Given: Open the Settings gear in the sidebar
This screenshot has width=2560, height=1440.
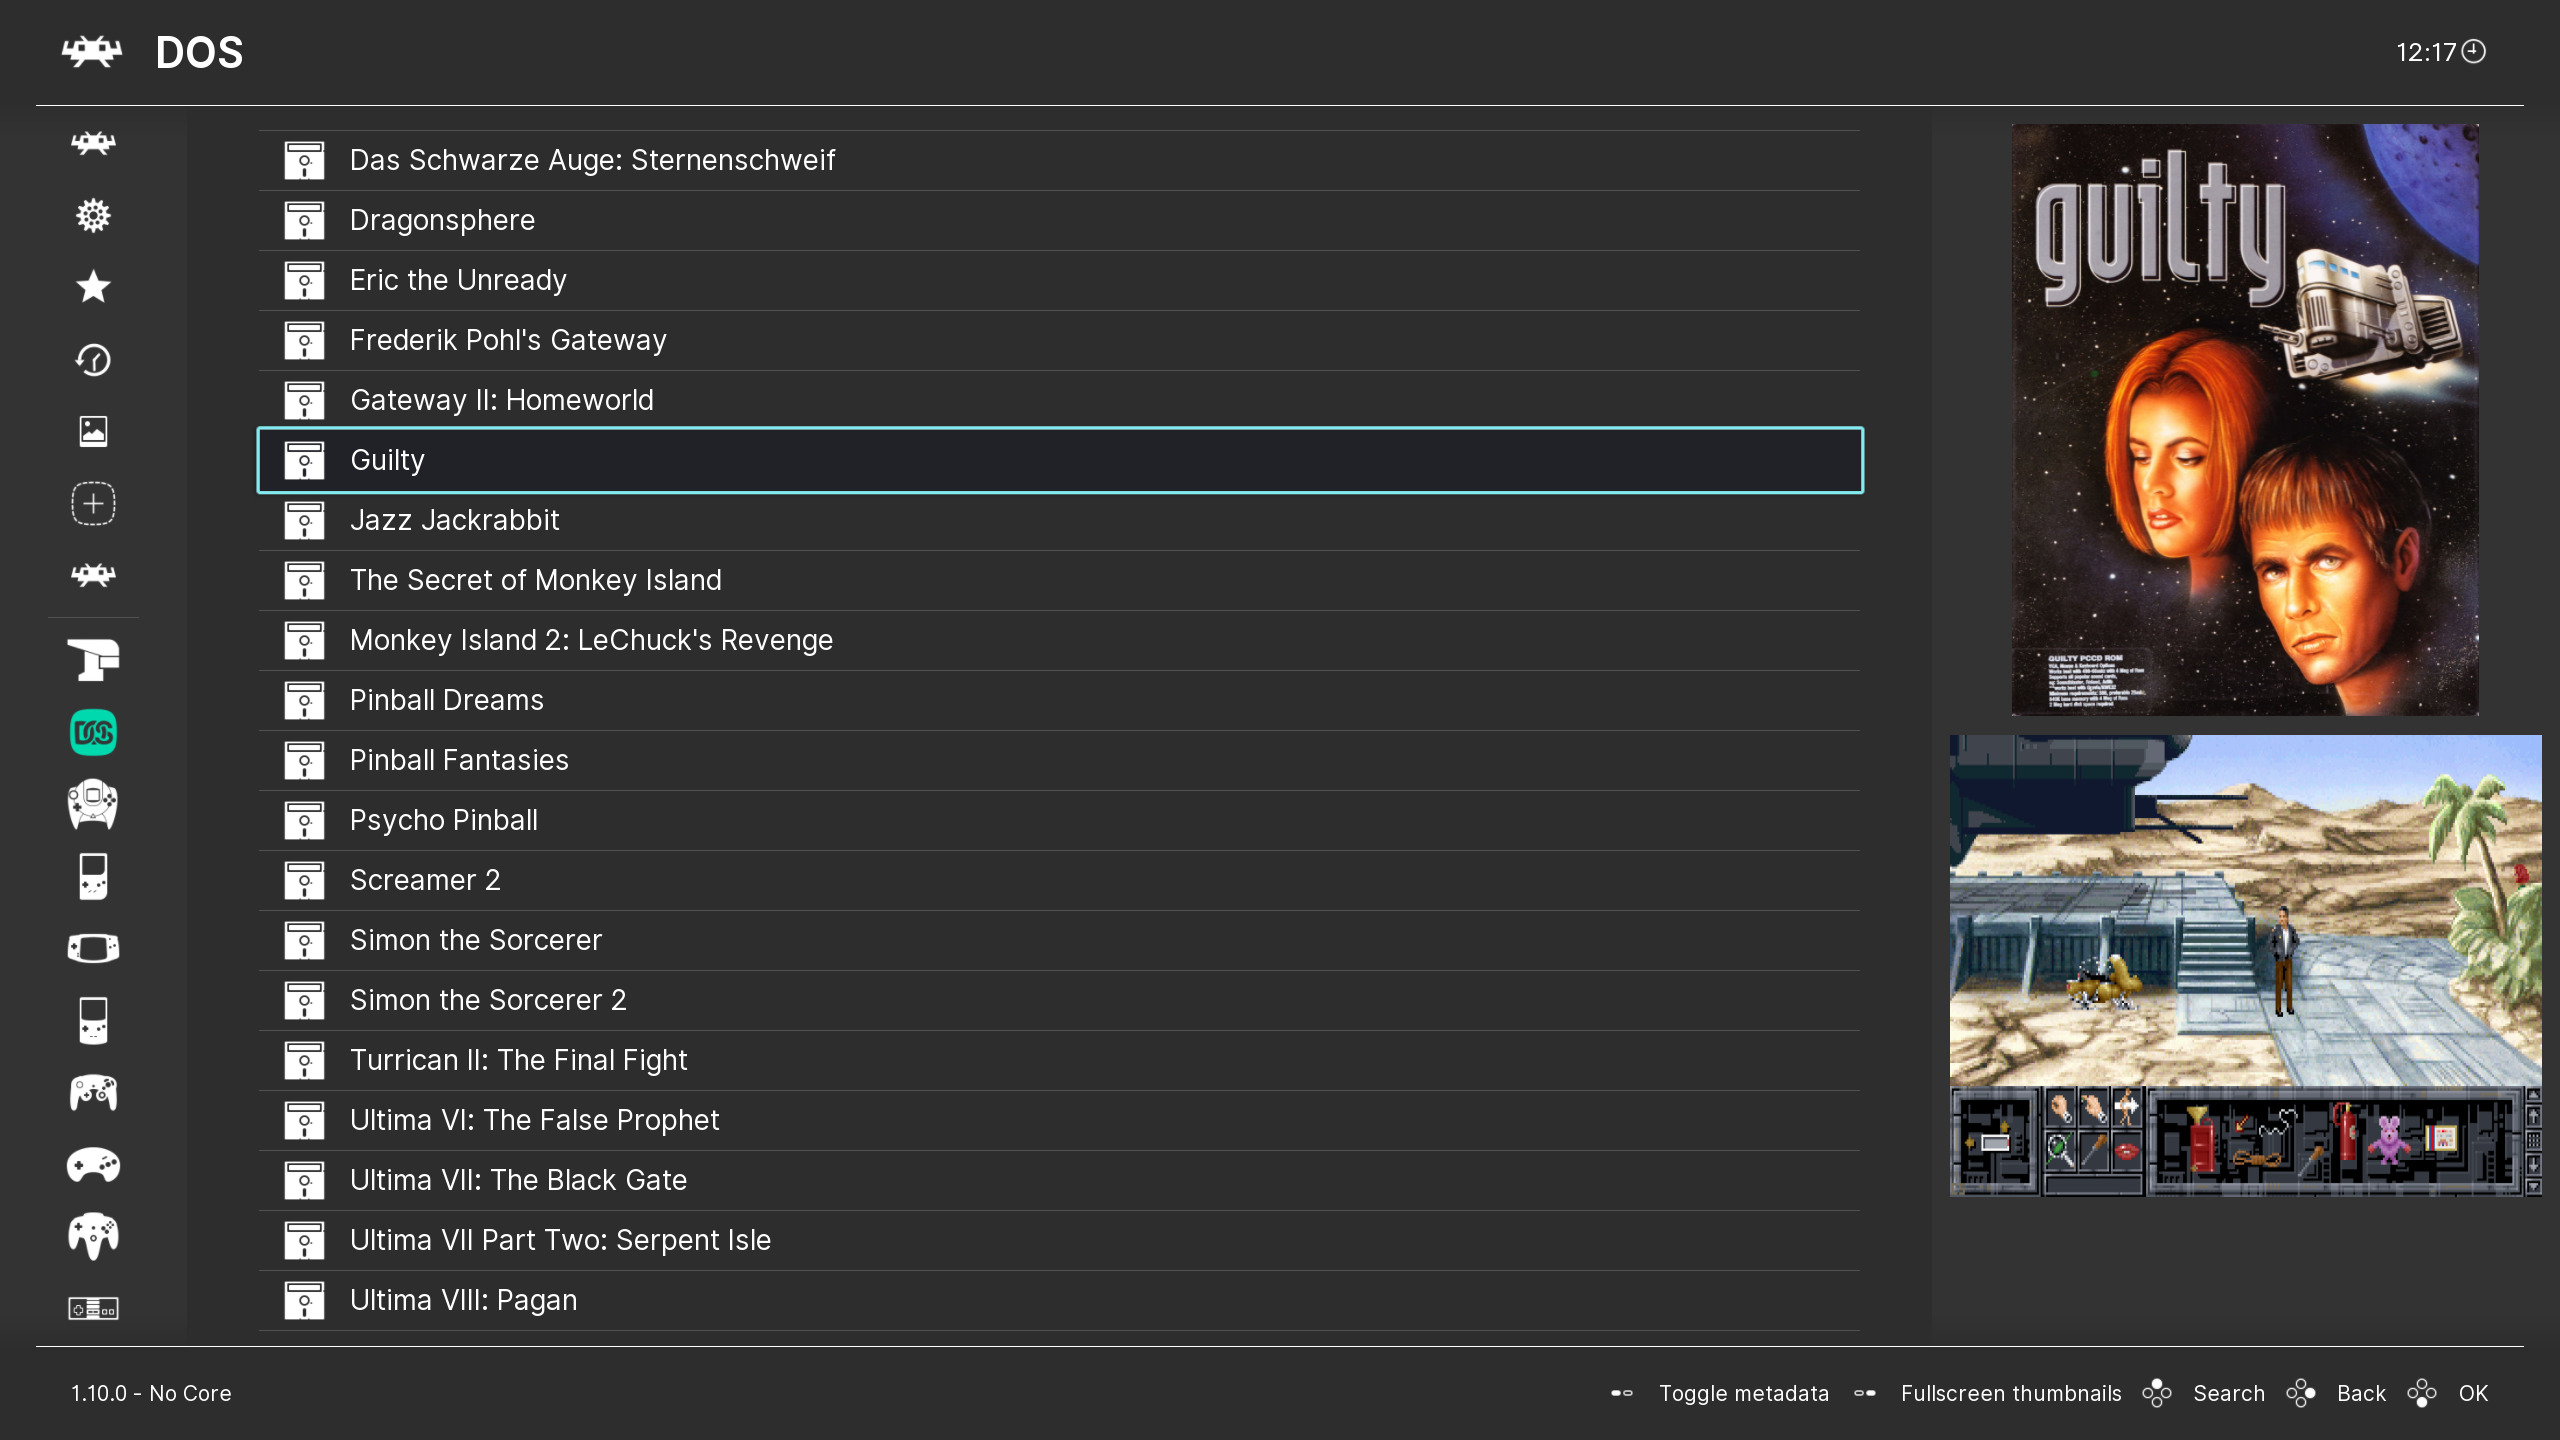Looking at the screenshot, I should point(92,216).
